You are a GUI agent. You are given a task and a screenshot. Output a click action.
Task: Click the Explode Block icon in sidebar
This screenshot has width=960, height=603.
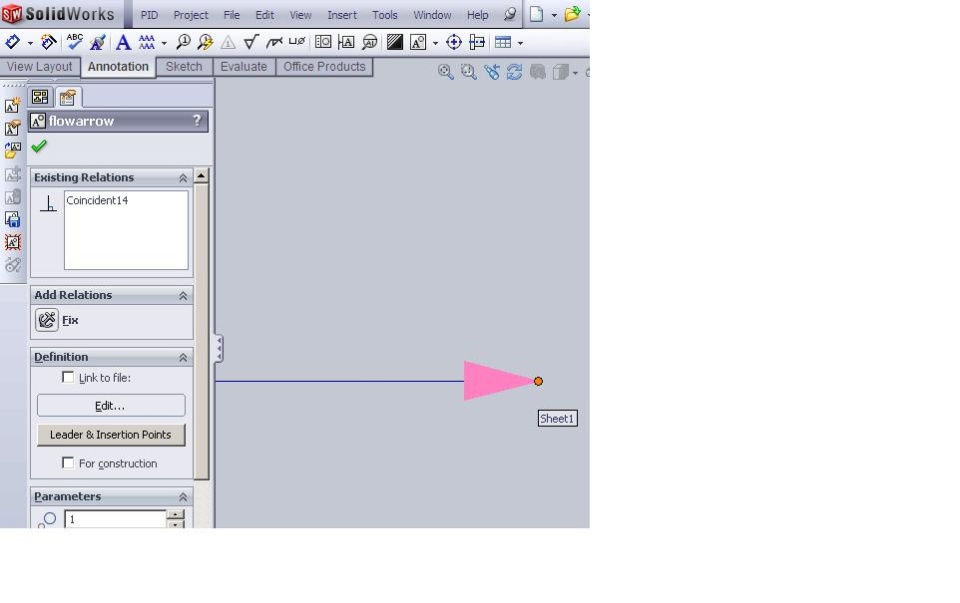(x=12, y=242)
